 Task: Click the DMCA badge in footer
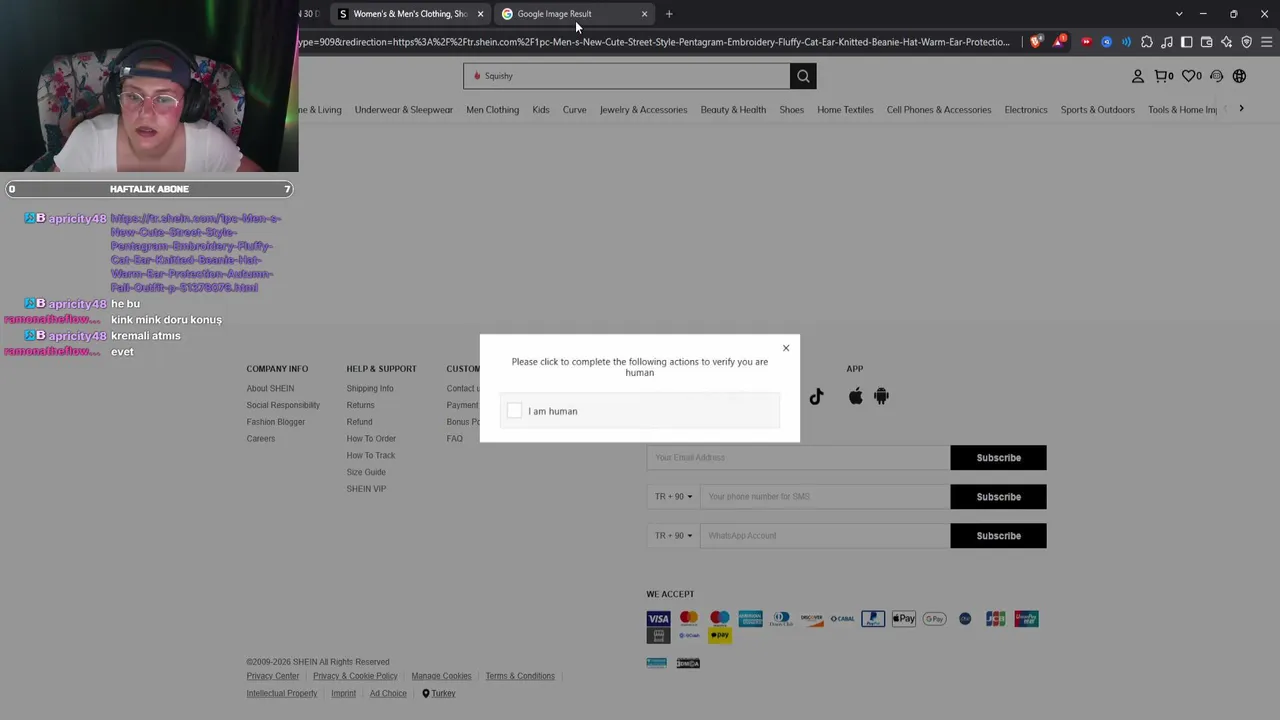point(688,663)
